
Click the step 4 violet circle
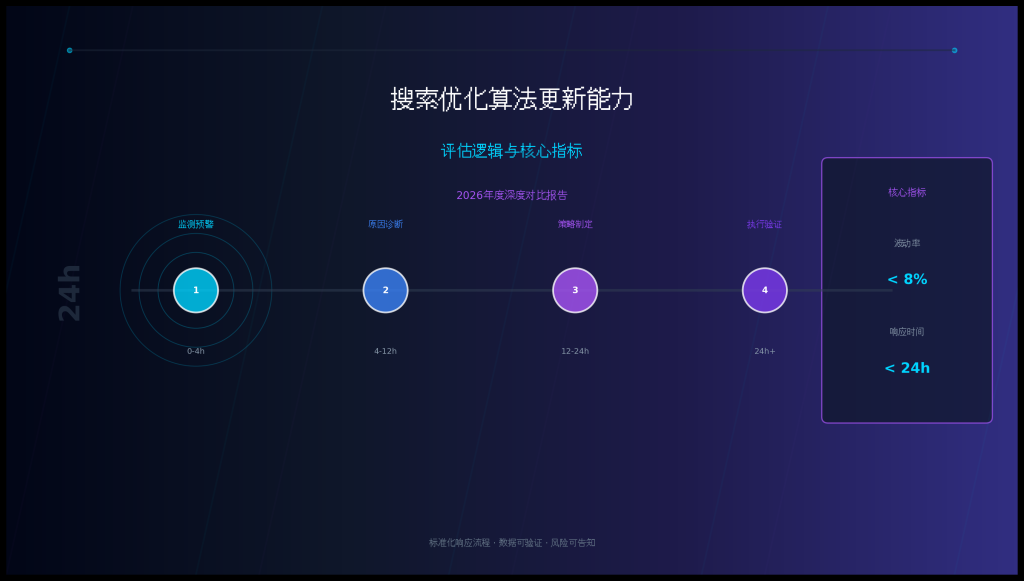tap(764, 289)
